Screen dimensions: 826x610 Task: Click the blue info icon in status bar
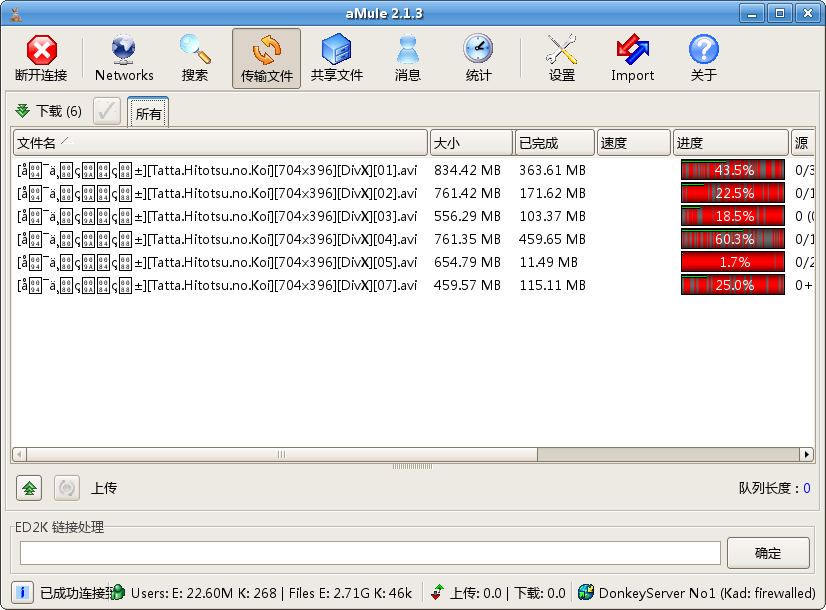22,593
